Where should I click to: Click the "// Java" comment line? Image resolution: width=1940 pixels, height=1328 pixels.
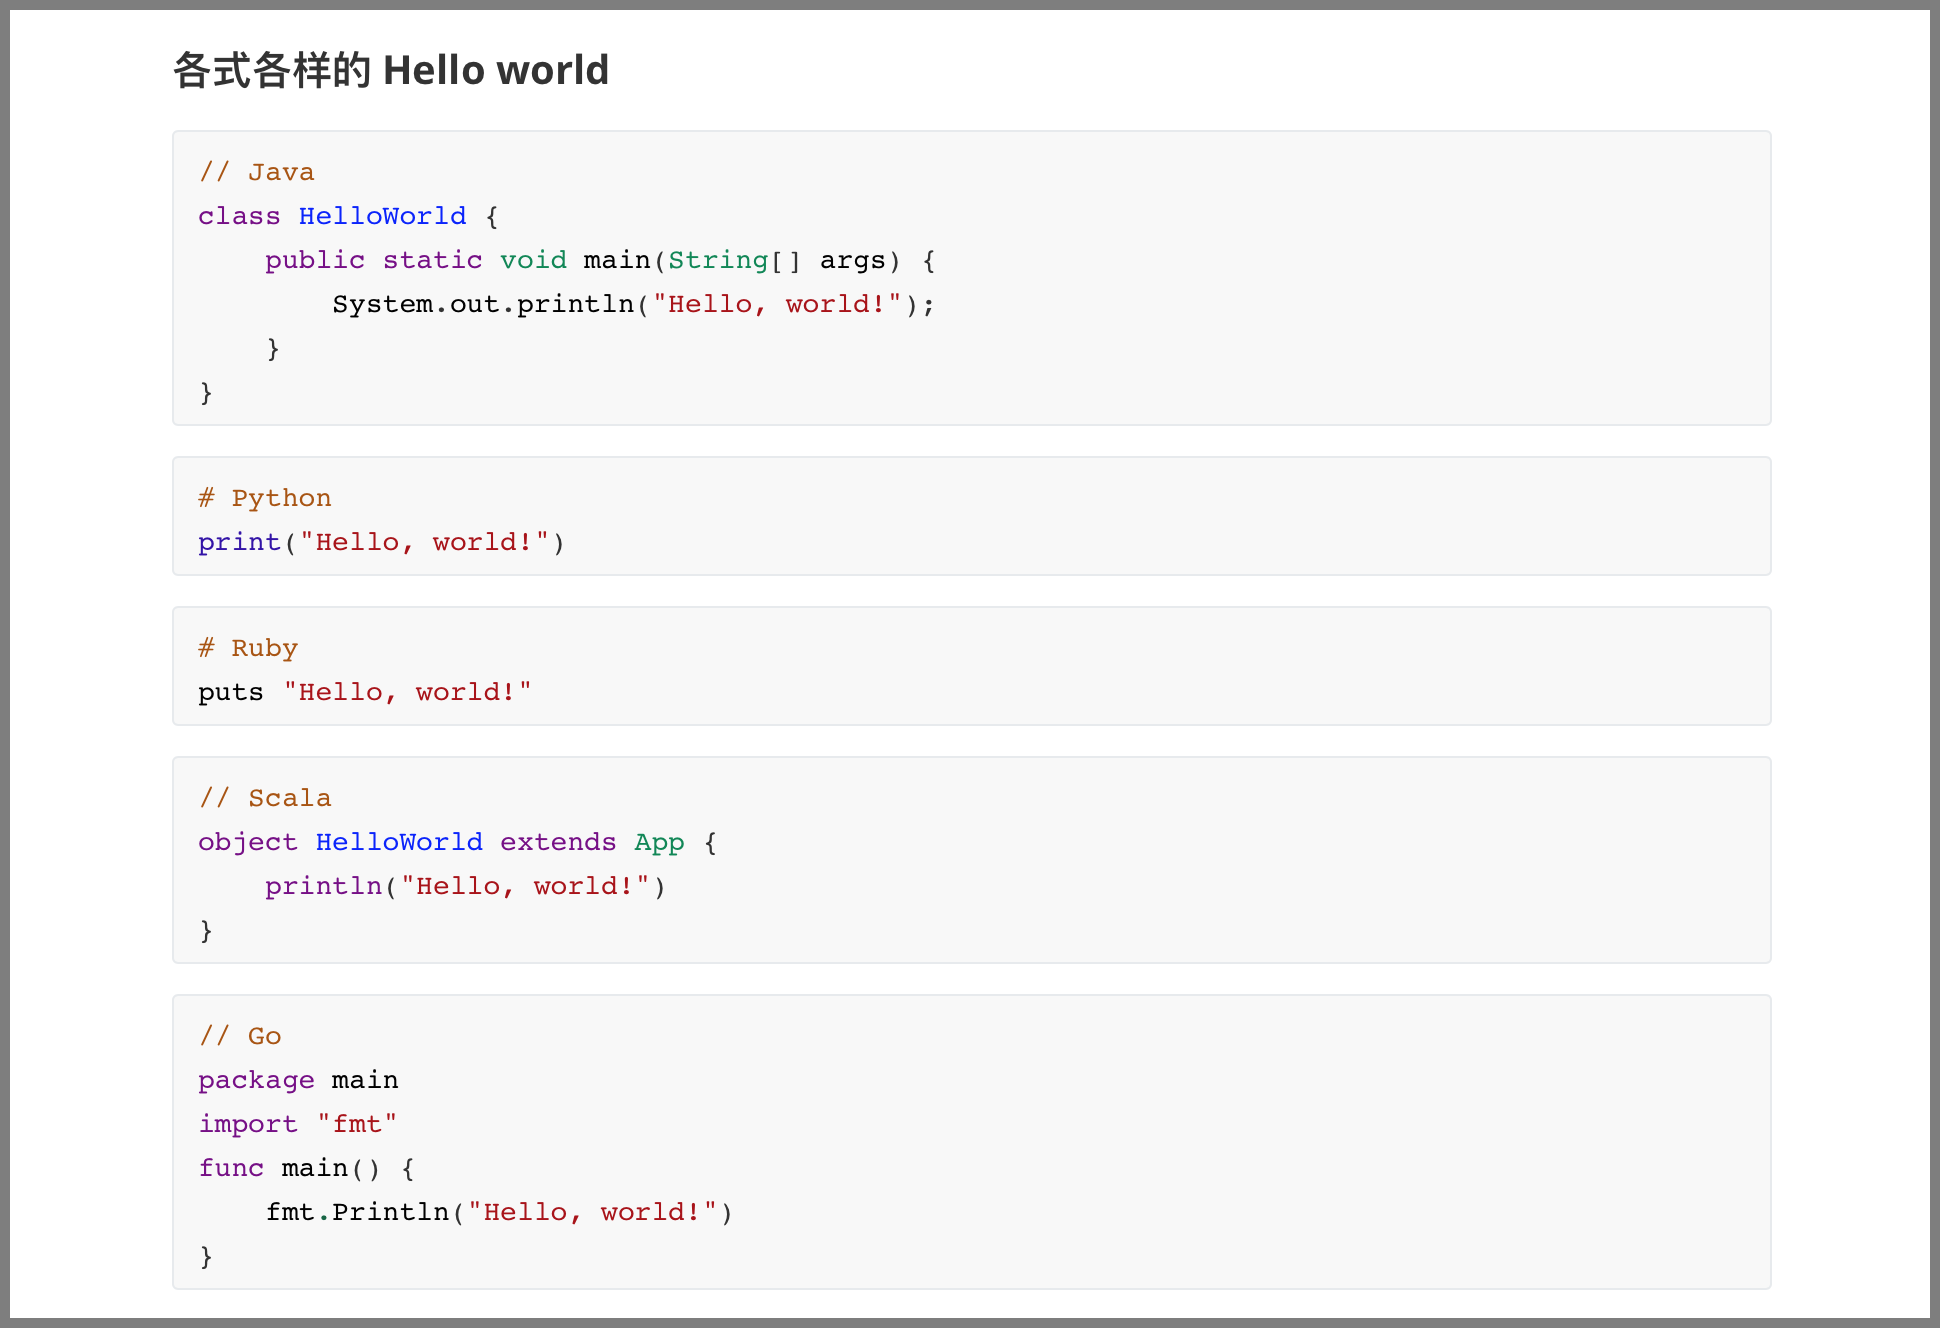click(x=256, y=172)
